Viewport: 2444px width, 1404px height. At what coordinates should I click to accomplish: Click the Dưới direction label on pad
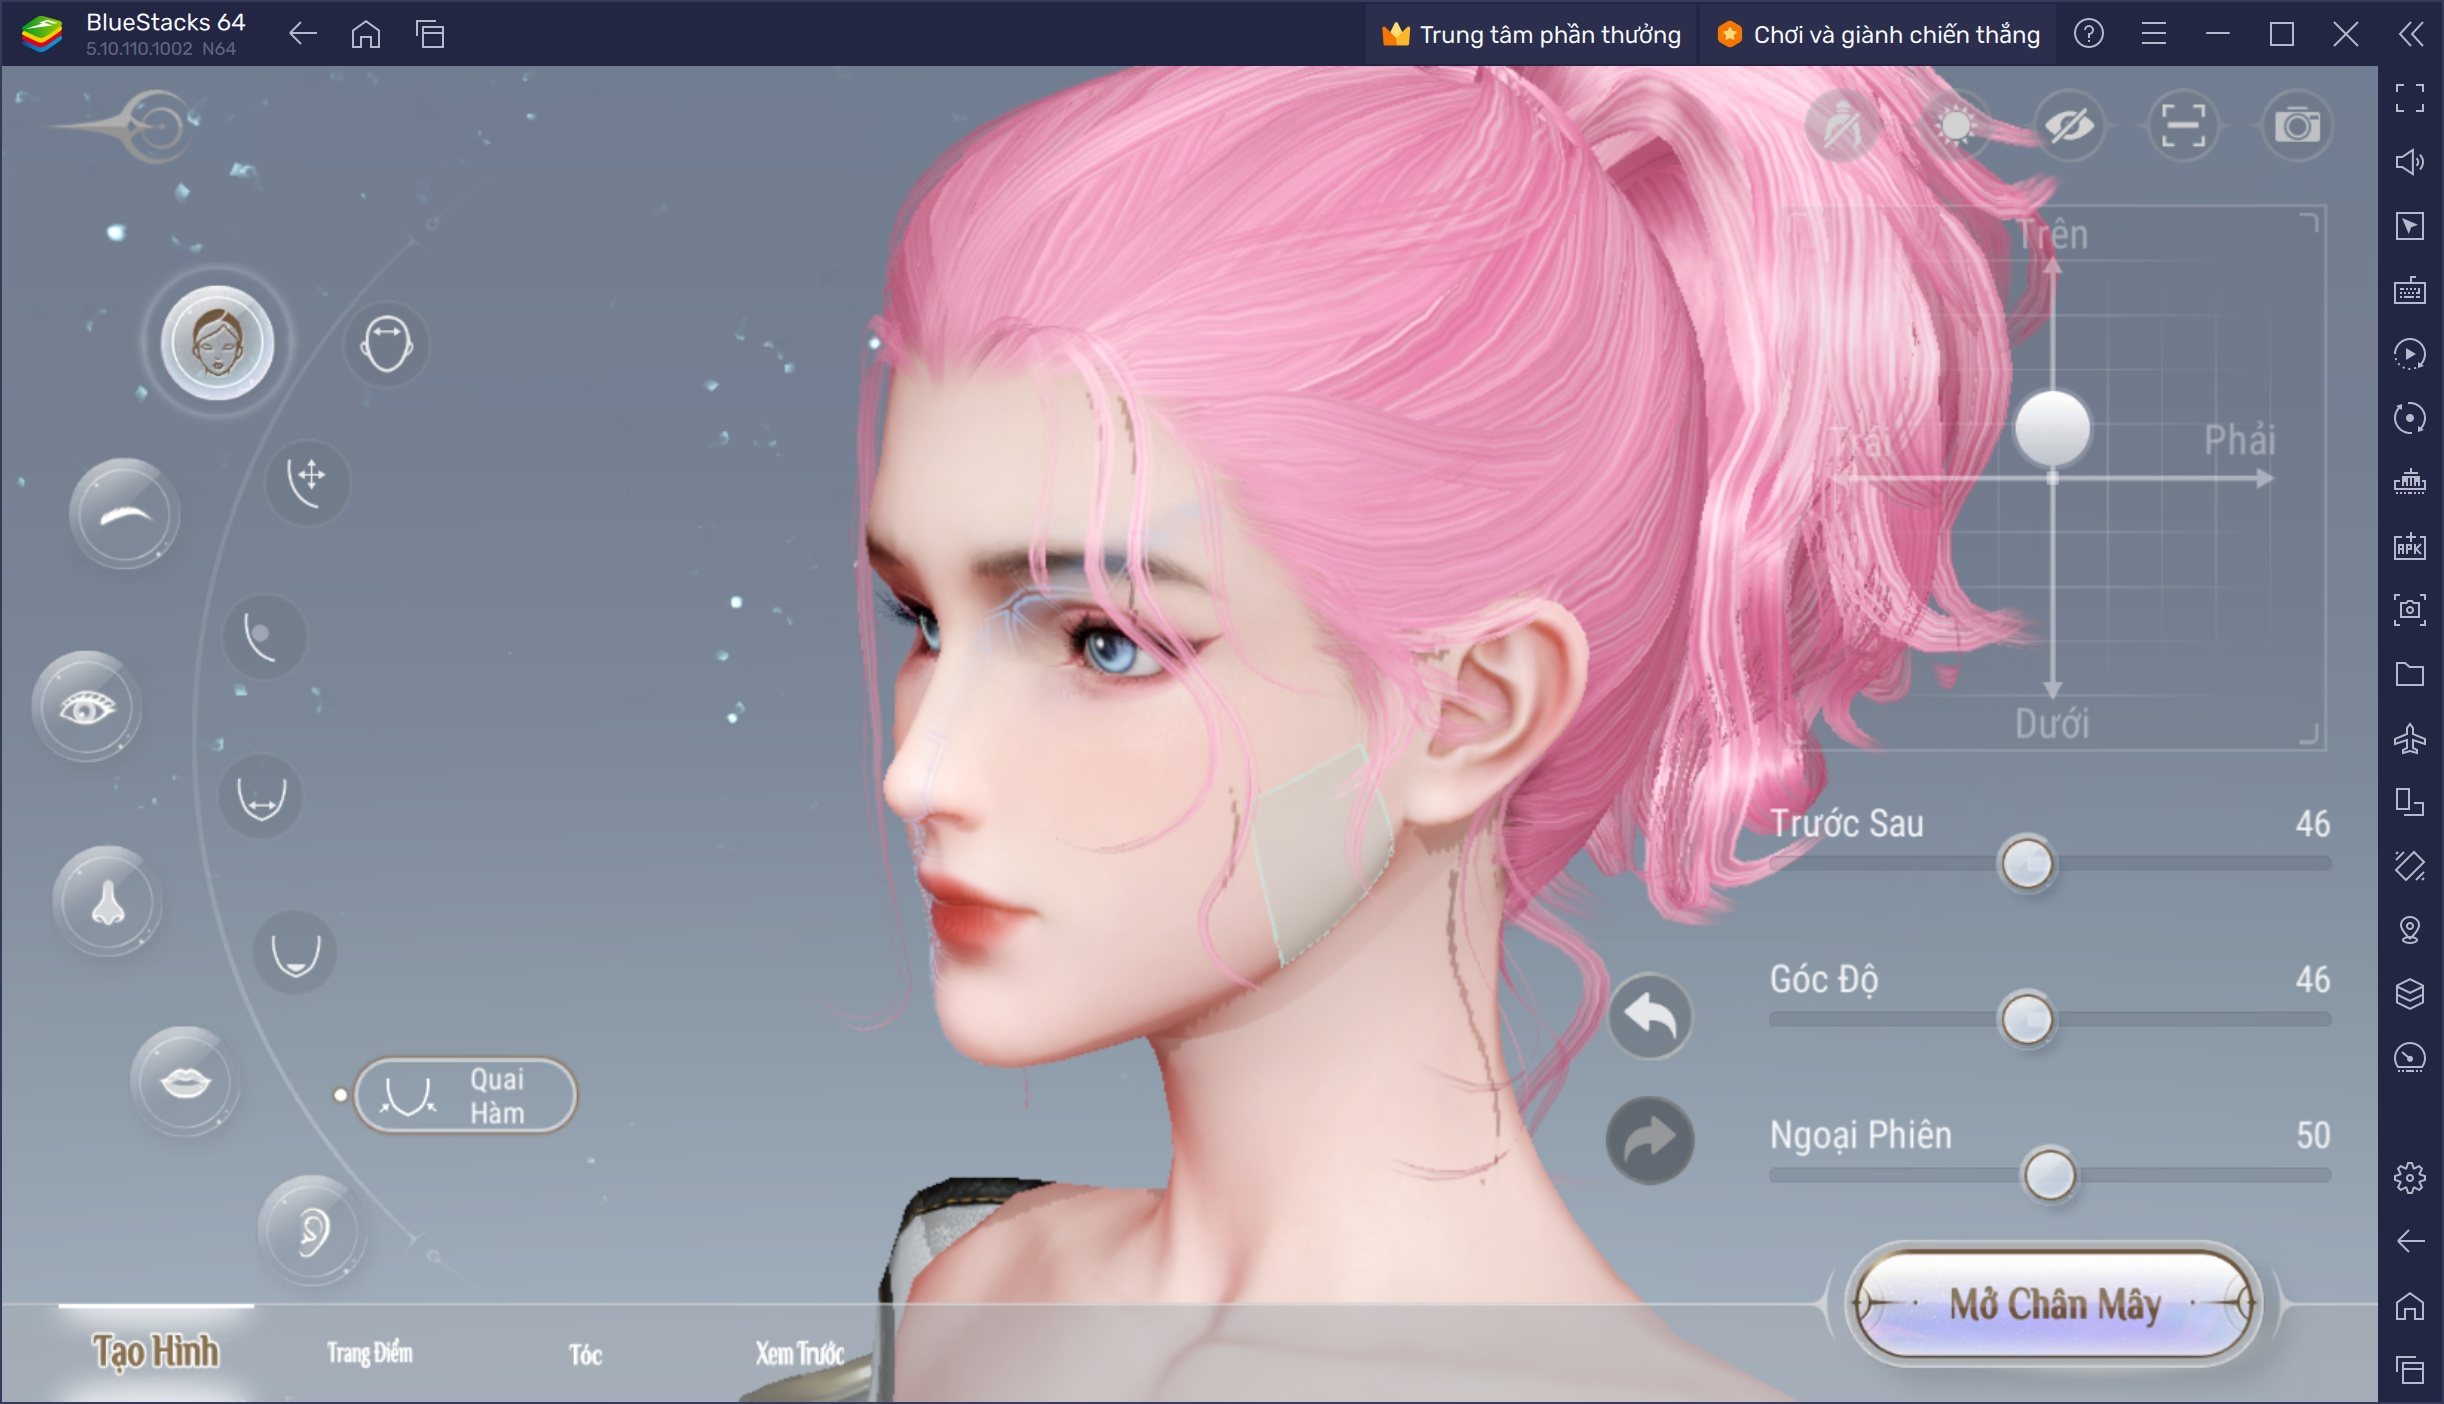coord(2052,723)
